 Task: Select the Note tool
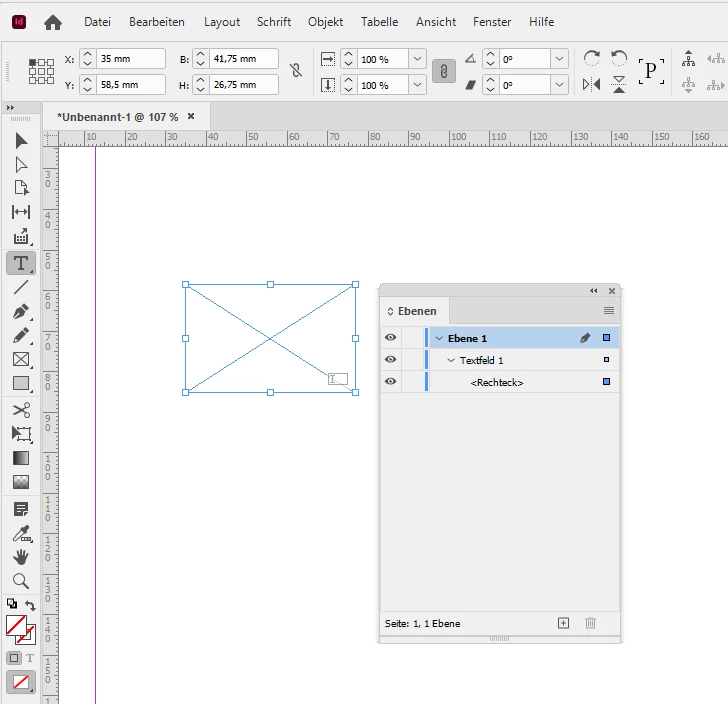(x=21, y=509)
